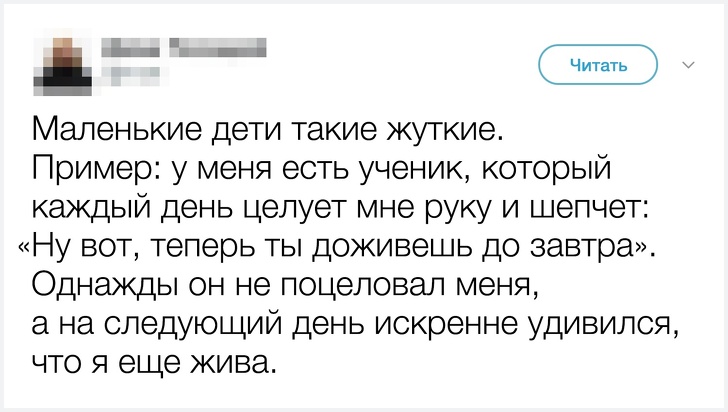Click the phrase 'каждый день целует'
This screenshot has width=728, height=412.
coord(197,206)
